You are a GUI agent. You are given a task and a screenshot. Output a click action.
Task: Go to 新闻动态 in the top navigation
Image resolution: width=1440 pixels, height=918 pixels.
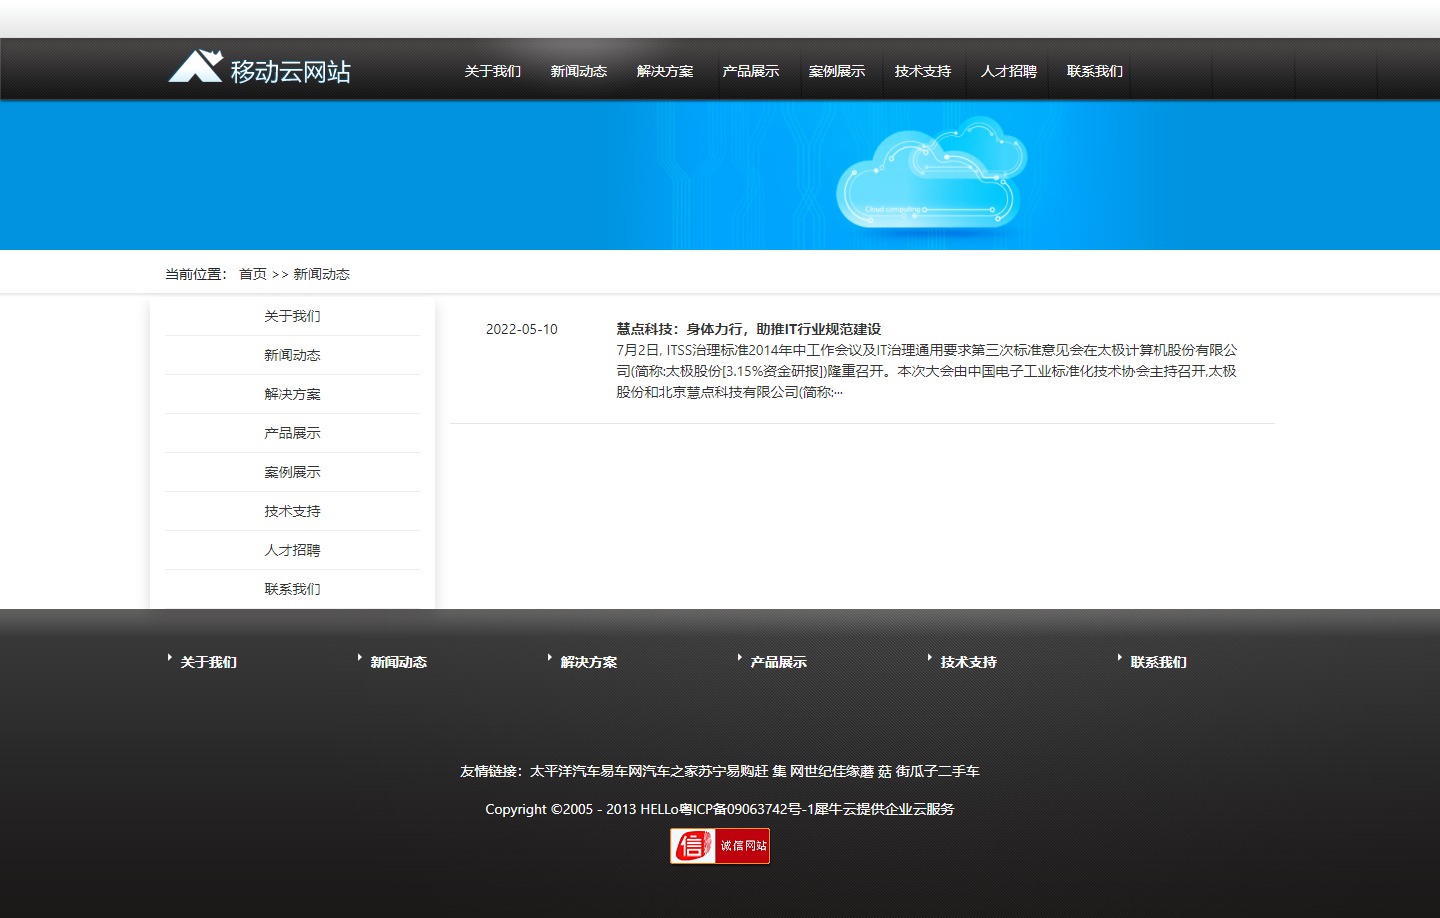coord(578,71)
